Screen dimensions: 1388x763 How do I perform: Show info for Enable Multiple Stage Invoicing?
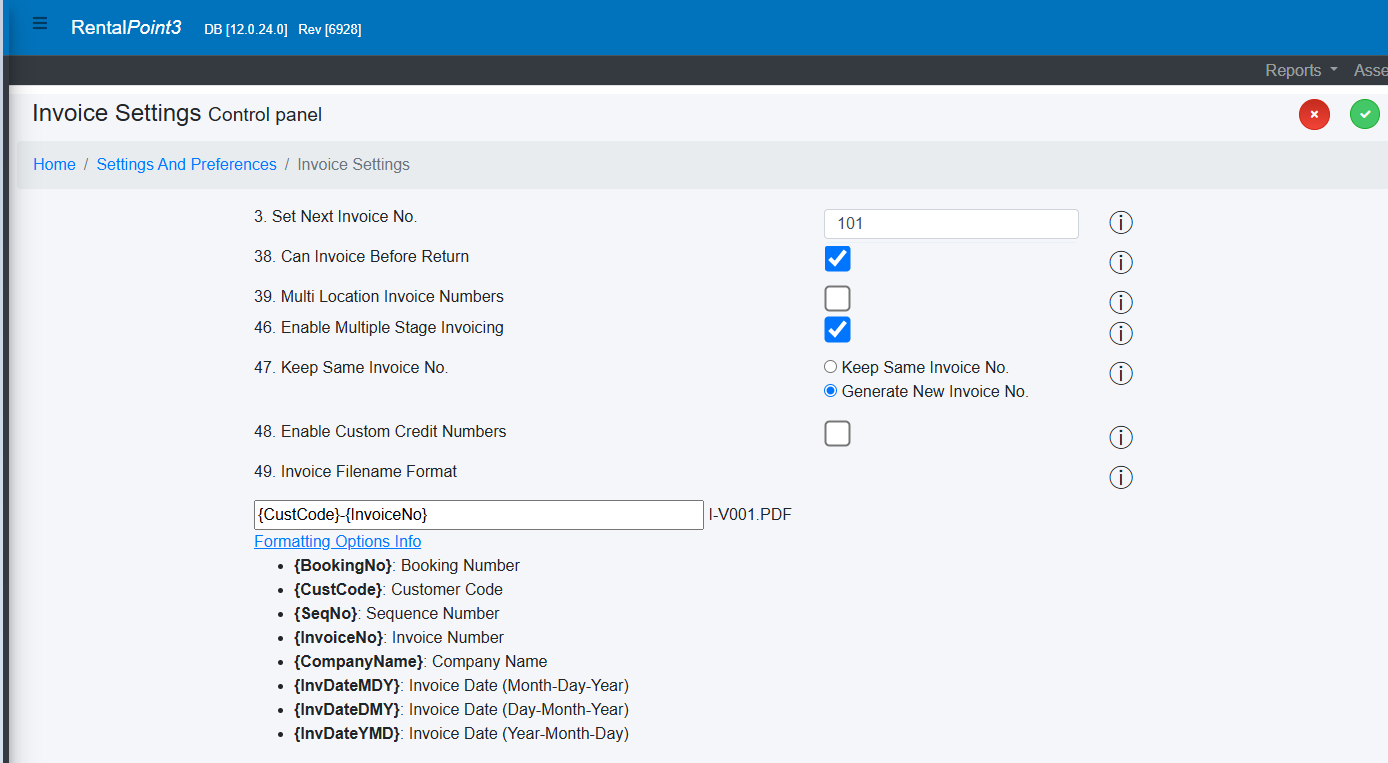click(x=1121, y=333)
